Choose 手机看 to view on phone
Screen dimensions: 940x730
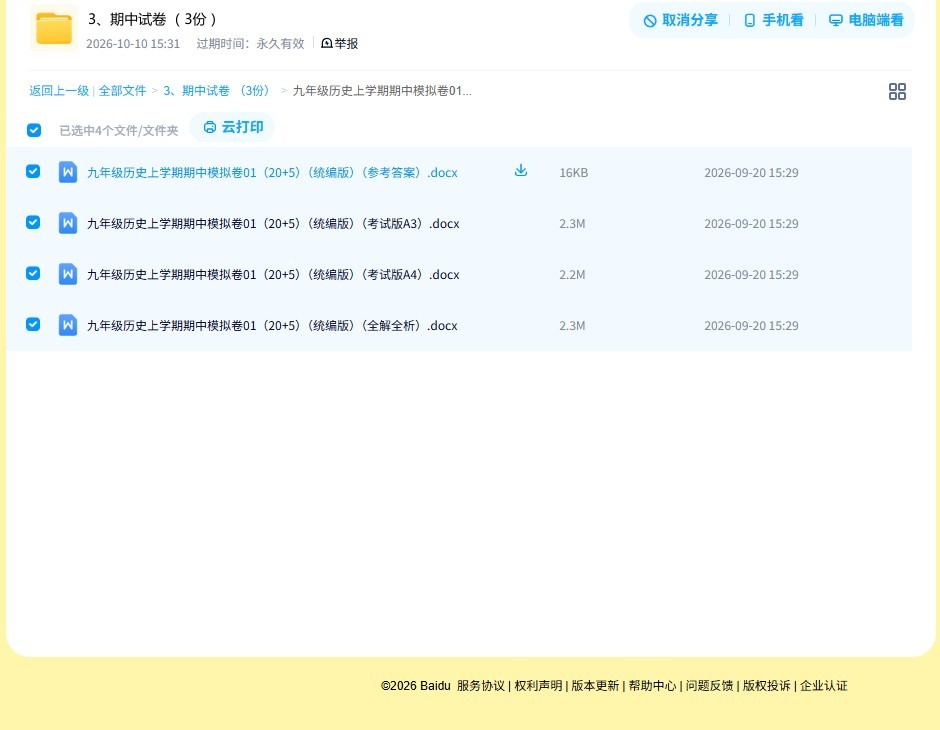tap(773, 20)
